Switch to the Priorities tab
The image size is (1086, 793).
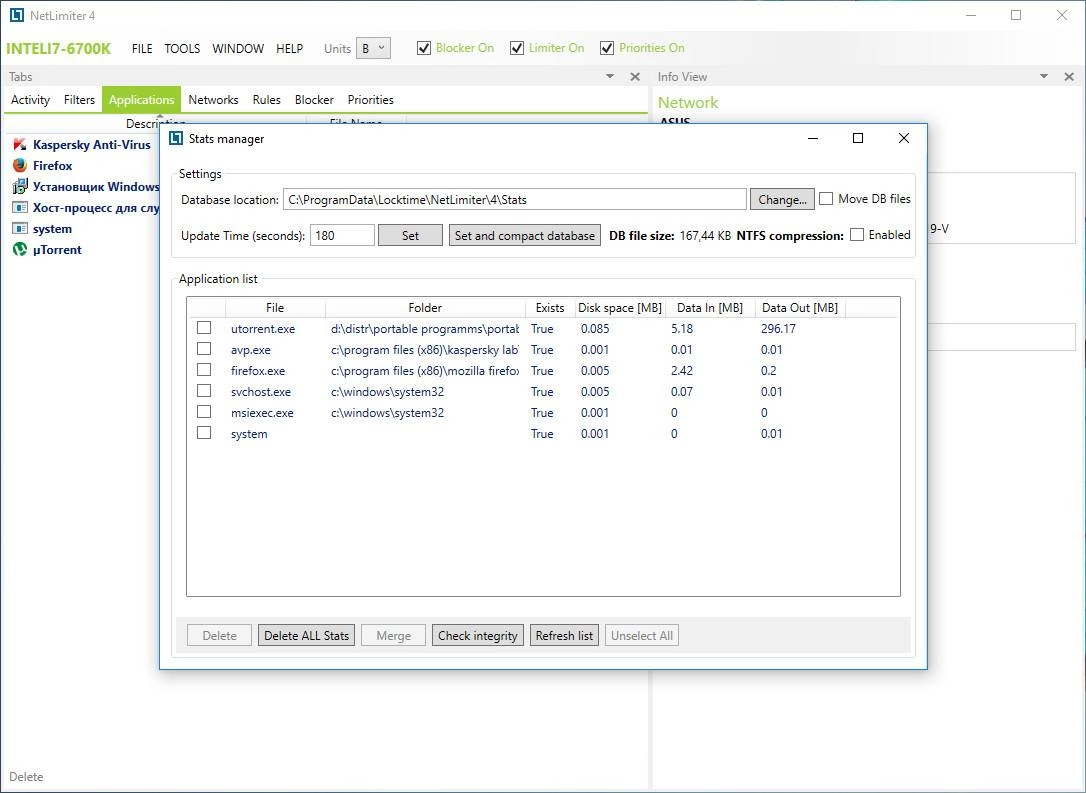(x=371, y=100)
